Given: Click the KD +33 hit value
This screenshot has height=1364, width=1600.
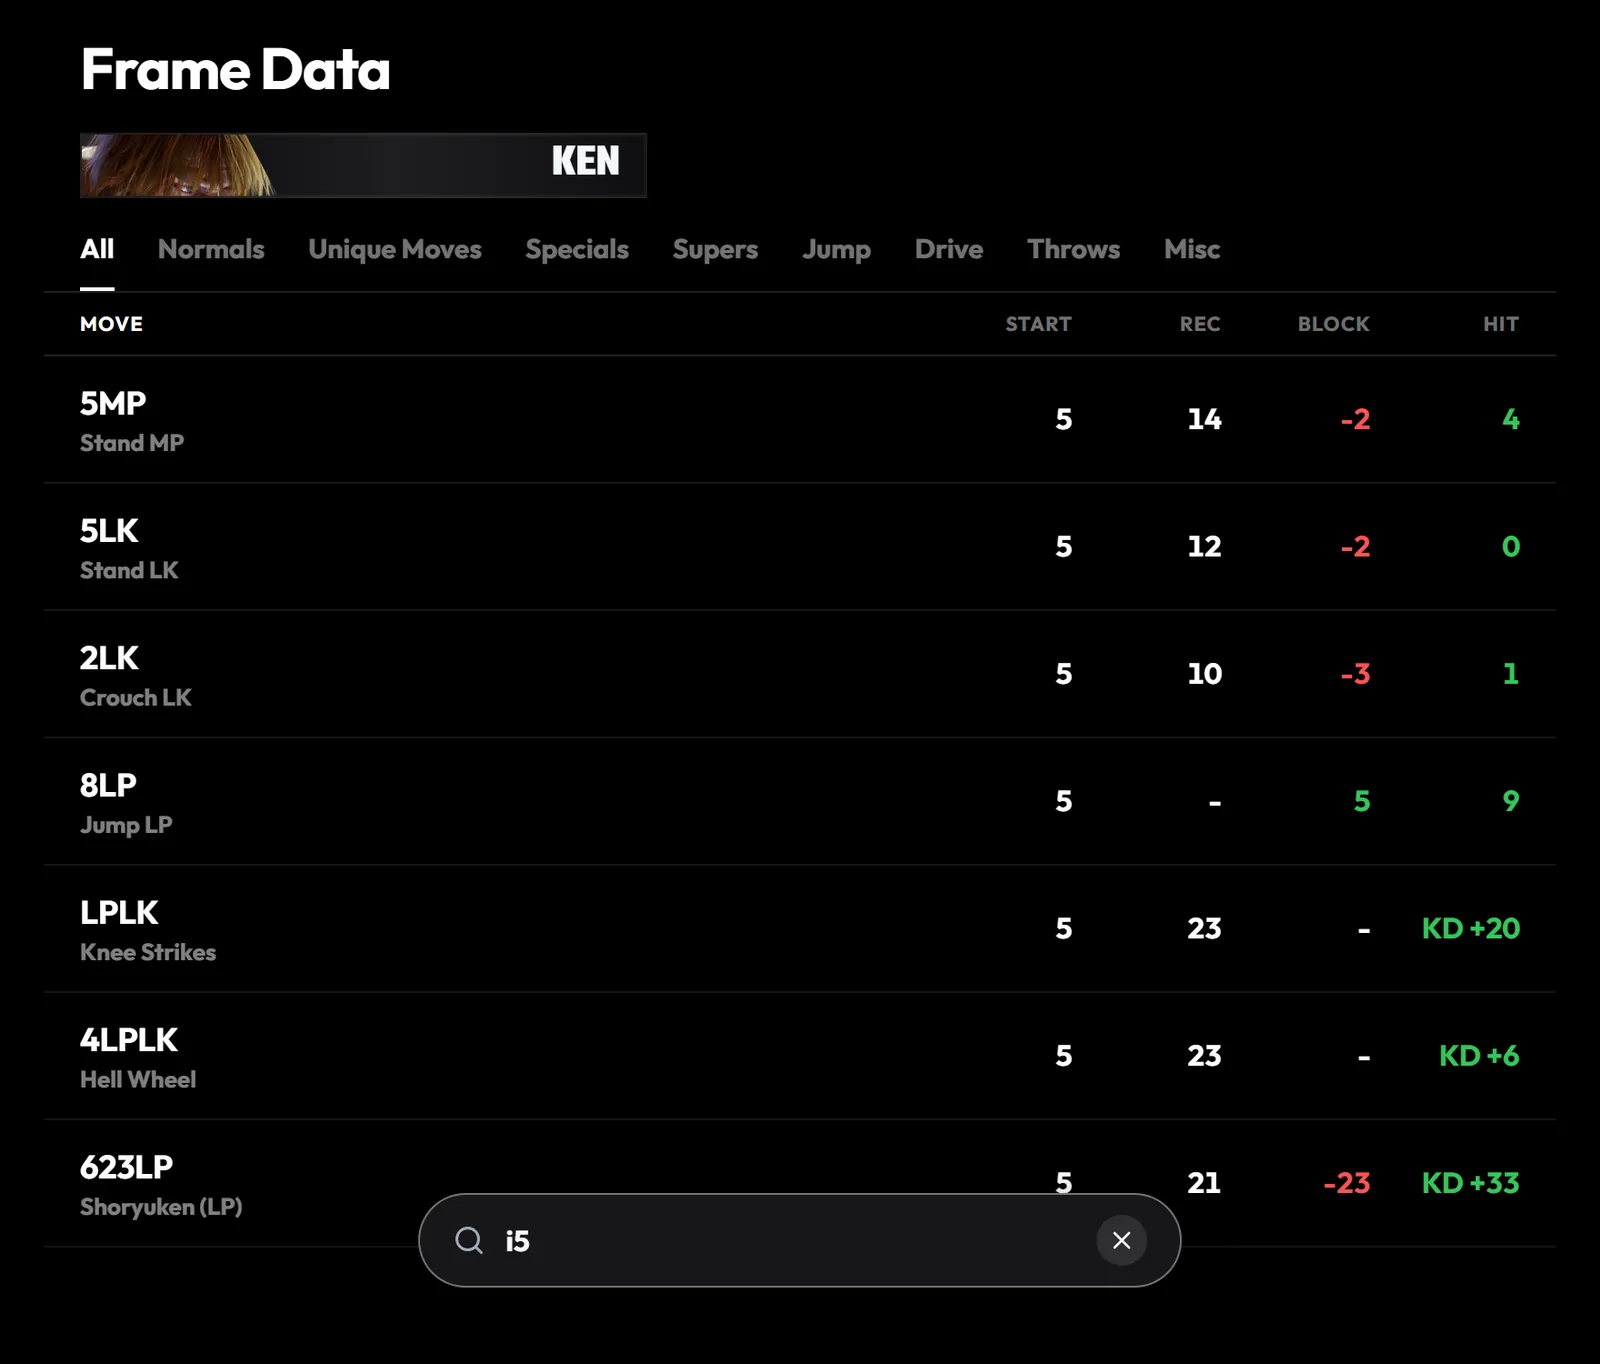Looking at the screenshot, I should [1471, 1183].
